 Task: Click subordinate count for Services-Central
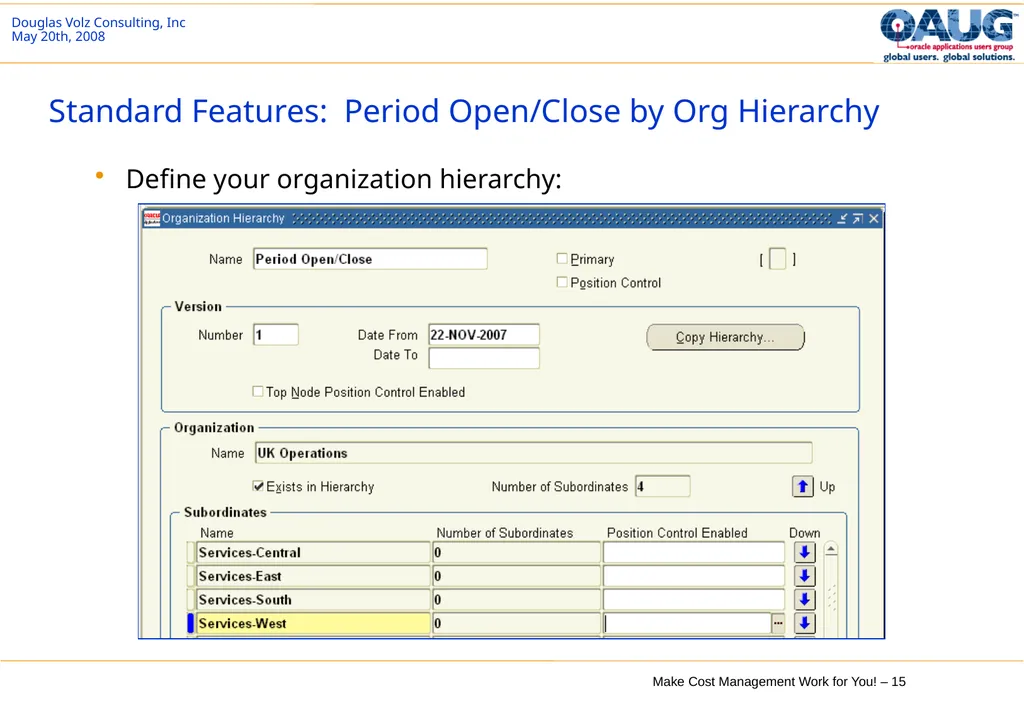[x=516, y=553]
